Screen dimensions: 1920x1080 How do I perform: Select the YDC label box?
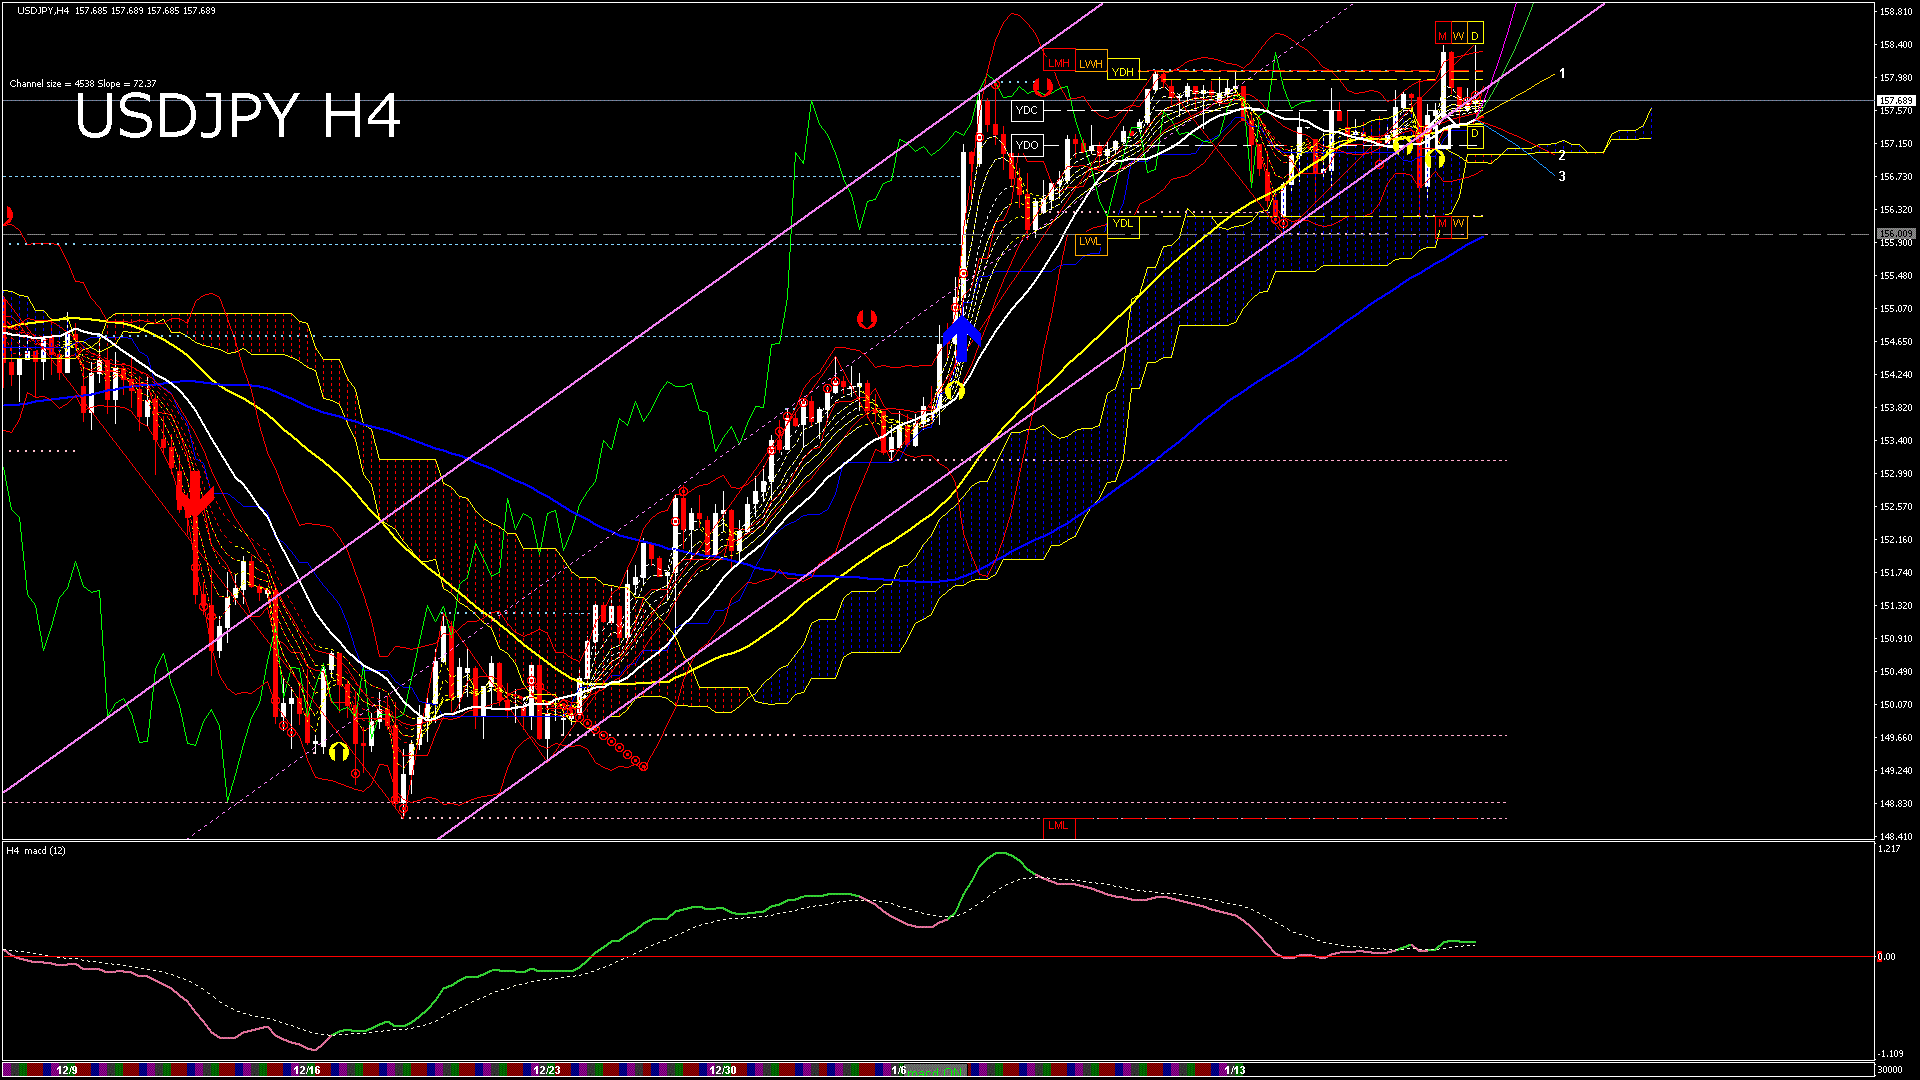pyautogui.click(x=1027, y=110)
